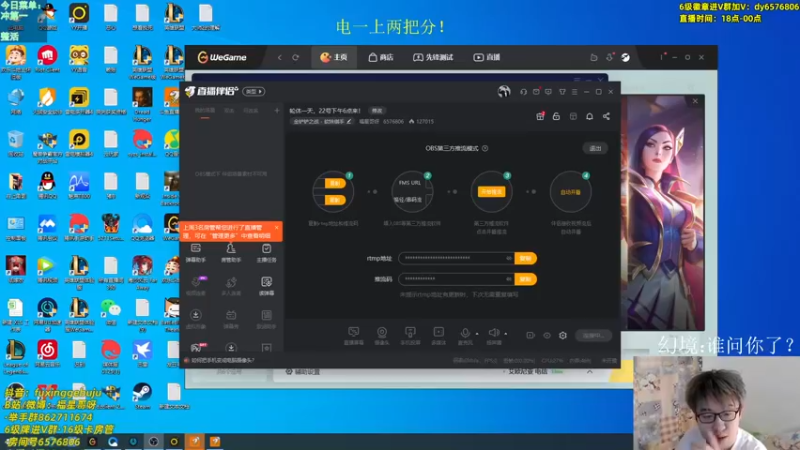Copy the stream key code

click(x=526, y=279)
